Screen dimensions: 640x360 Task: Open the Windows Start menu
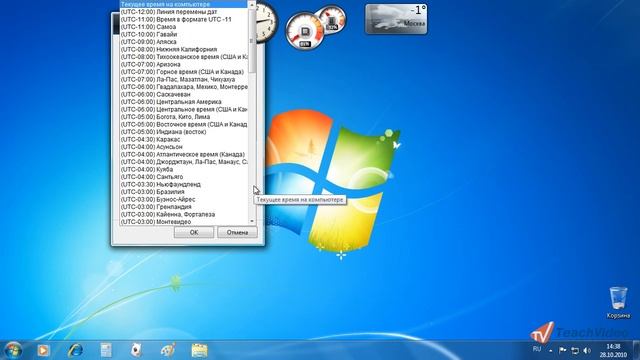coord(13,350)
